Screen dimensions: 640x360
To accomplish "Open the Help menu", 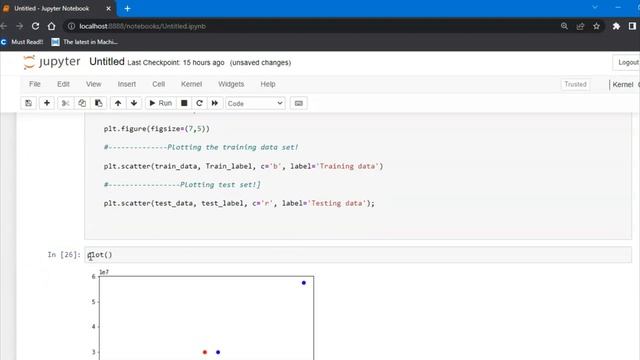I will tap(268, 84).
